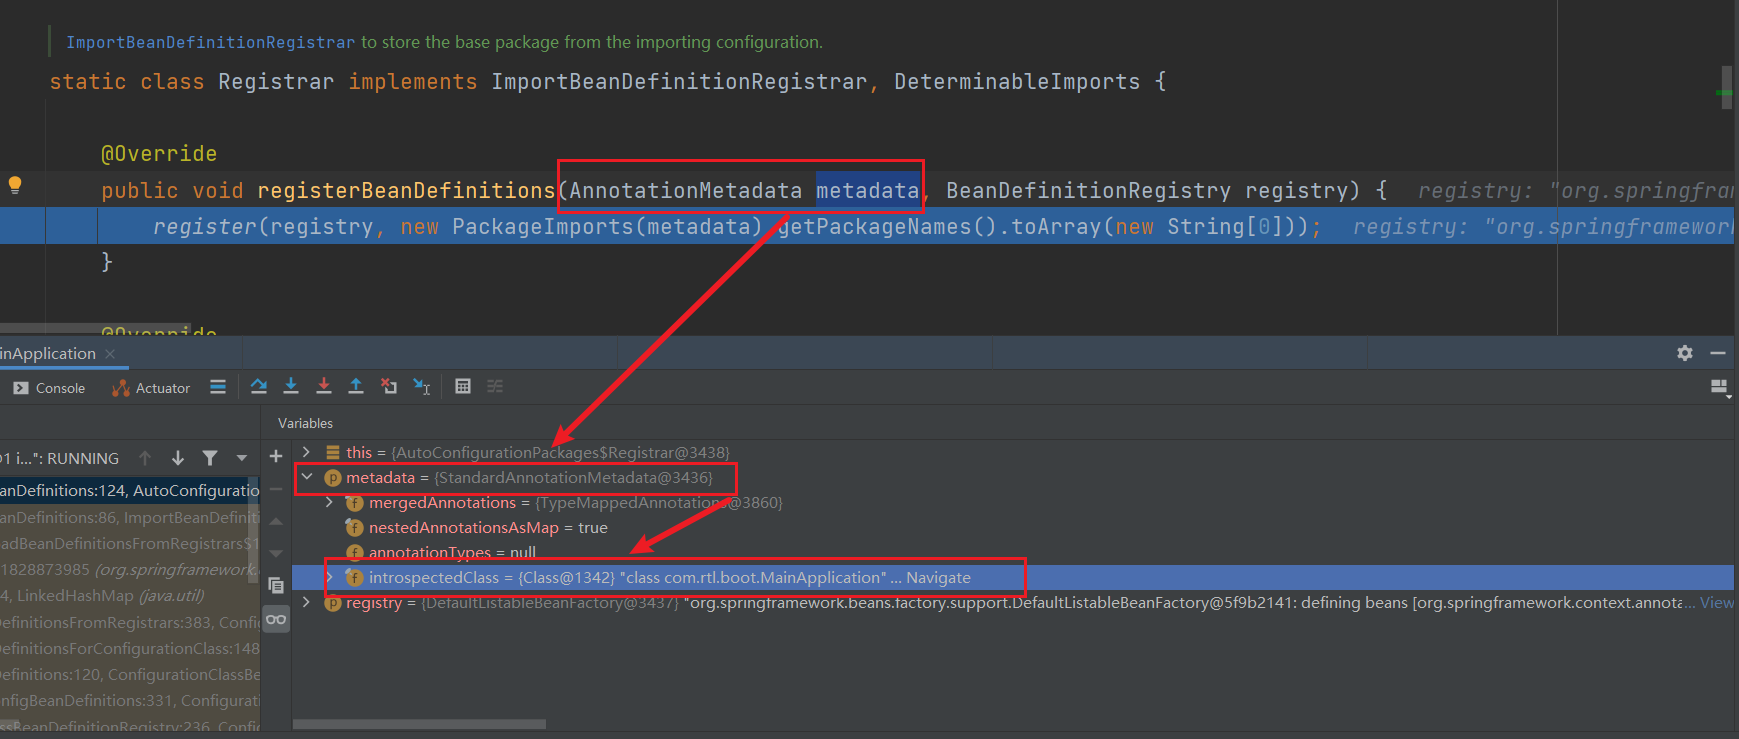
Task: Select frame loadBeanDefinitions:120, ConfigurationClassBe
Action: [130, 674]
